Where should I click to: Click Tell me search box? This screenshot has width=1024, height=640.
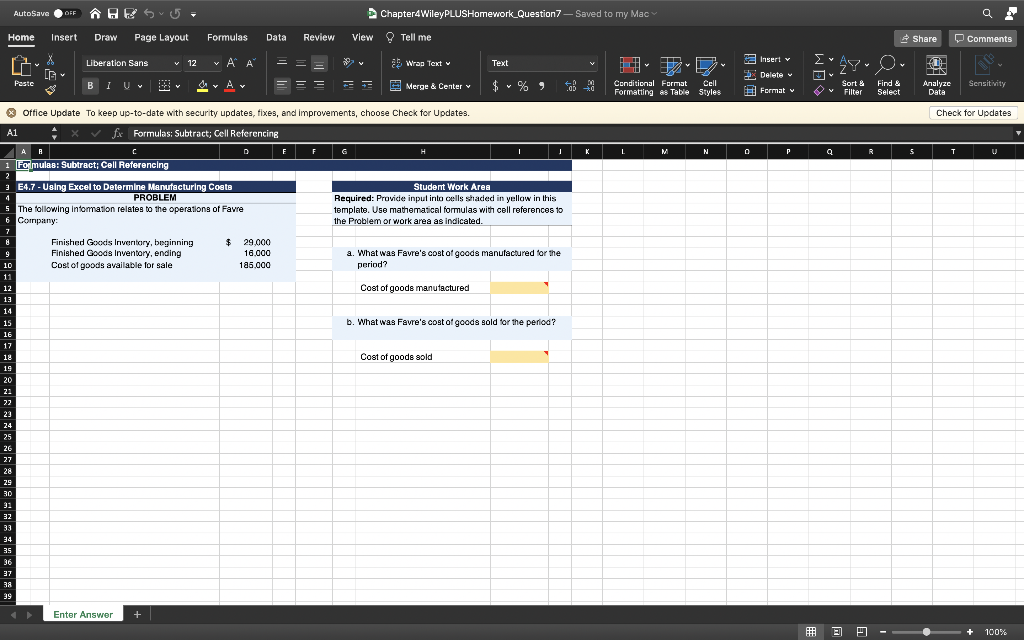pyautogui.click(x=409, y=37)
